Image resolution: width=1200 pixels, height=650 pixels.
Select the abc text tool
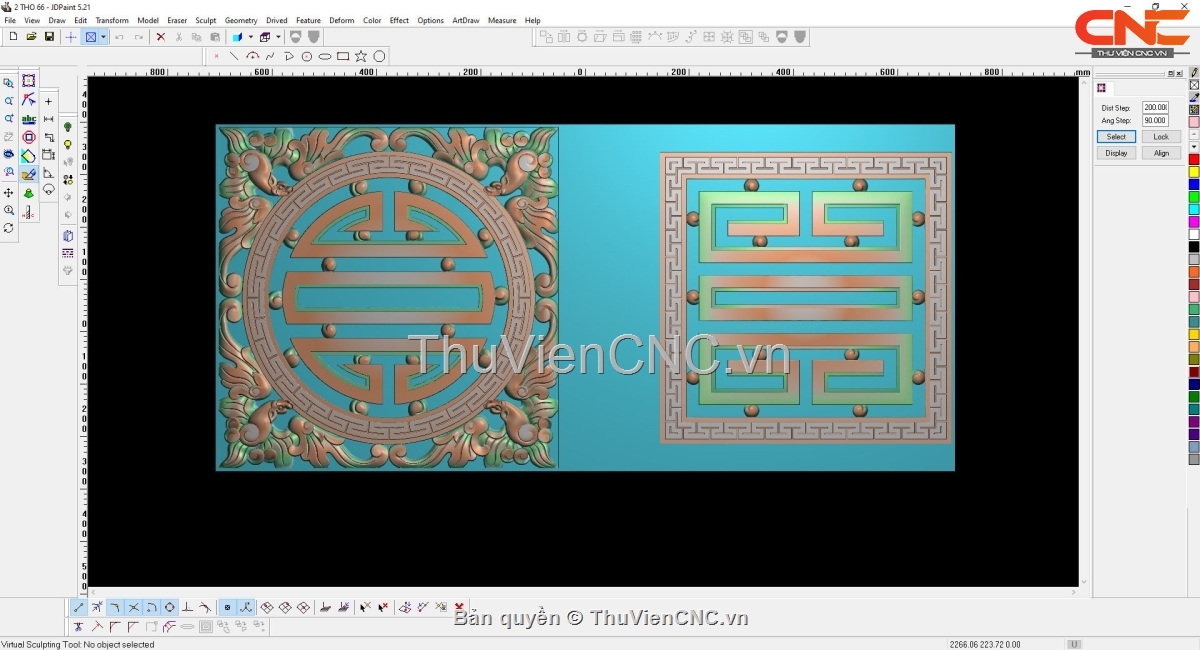click(28, 119)
